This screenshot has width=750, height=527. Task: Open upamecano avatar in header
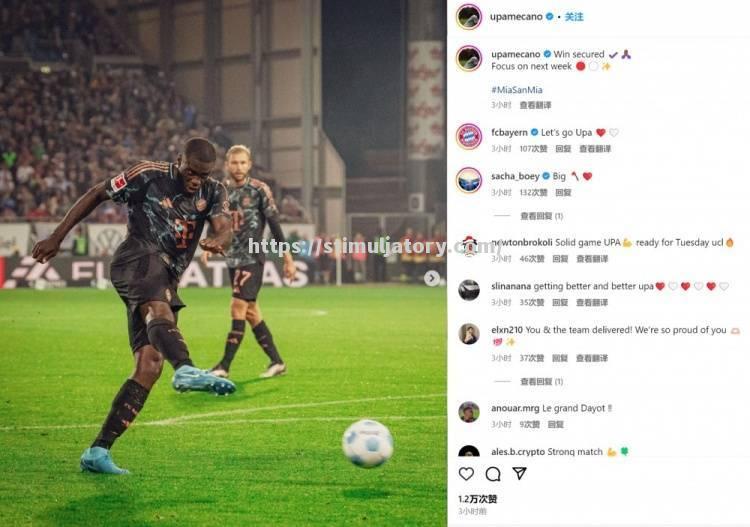[469, 17]
